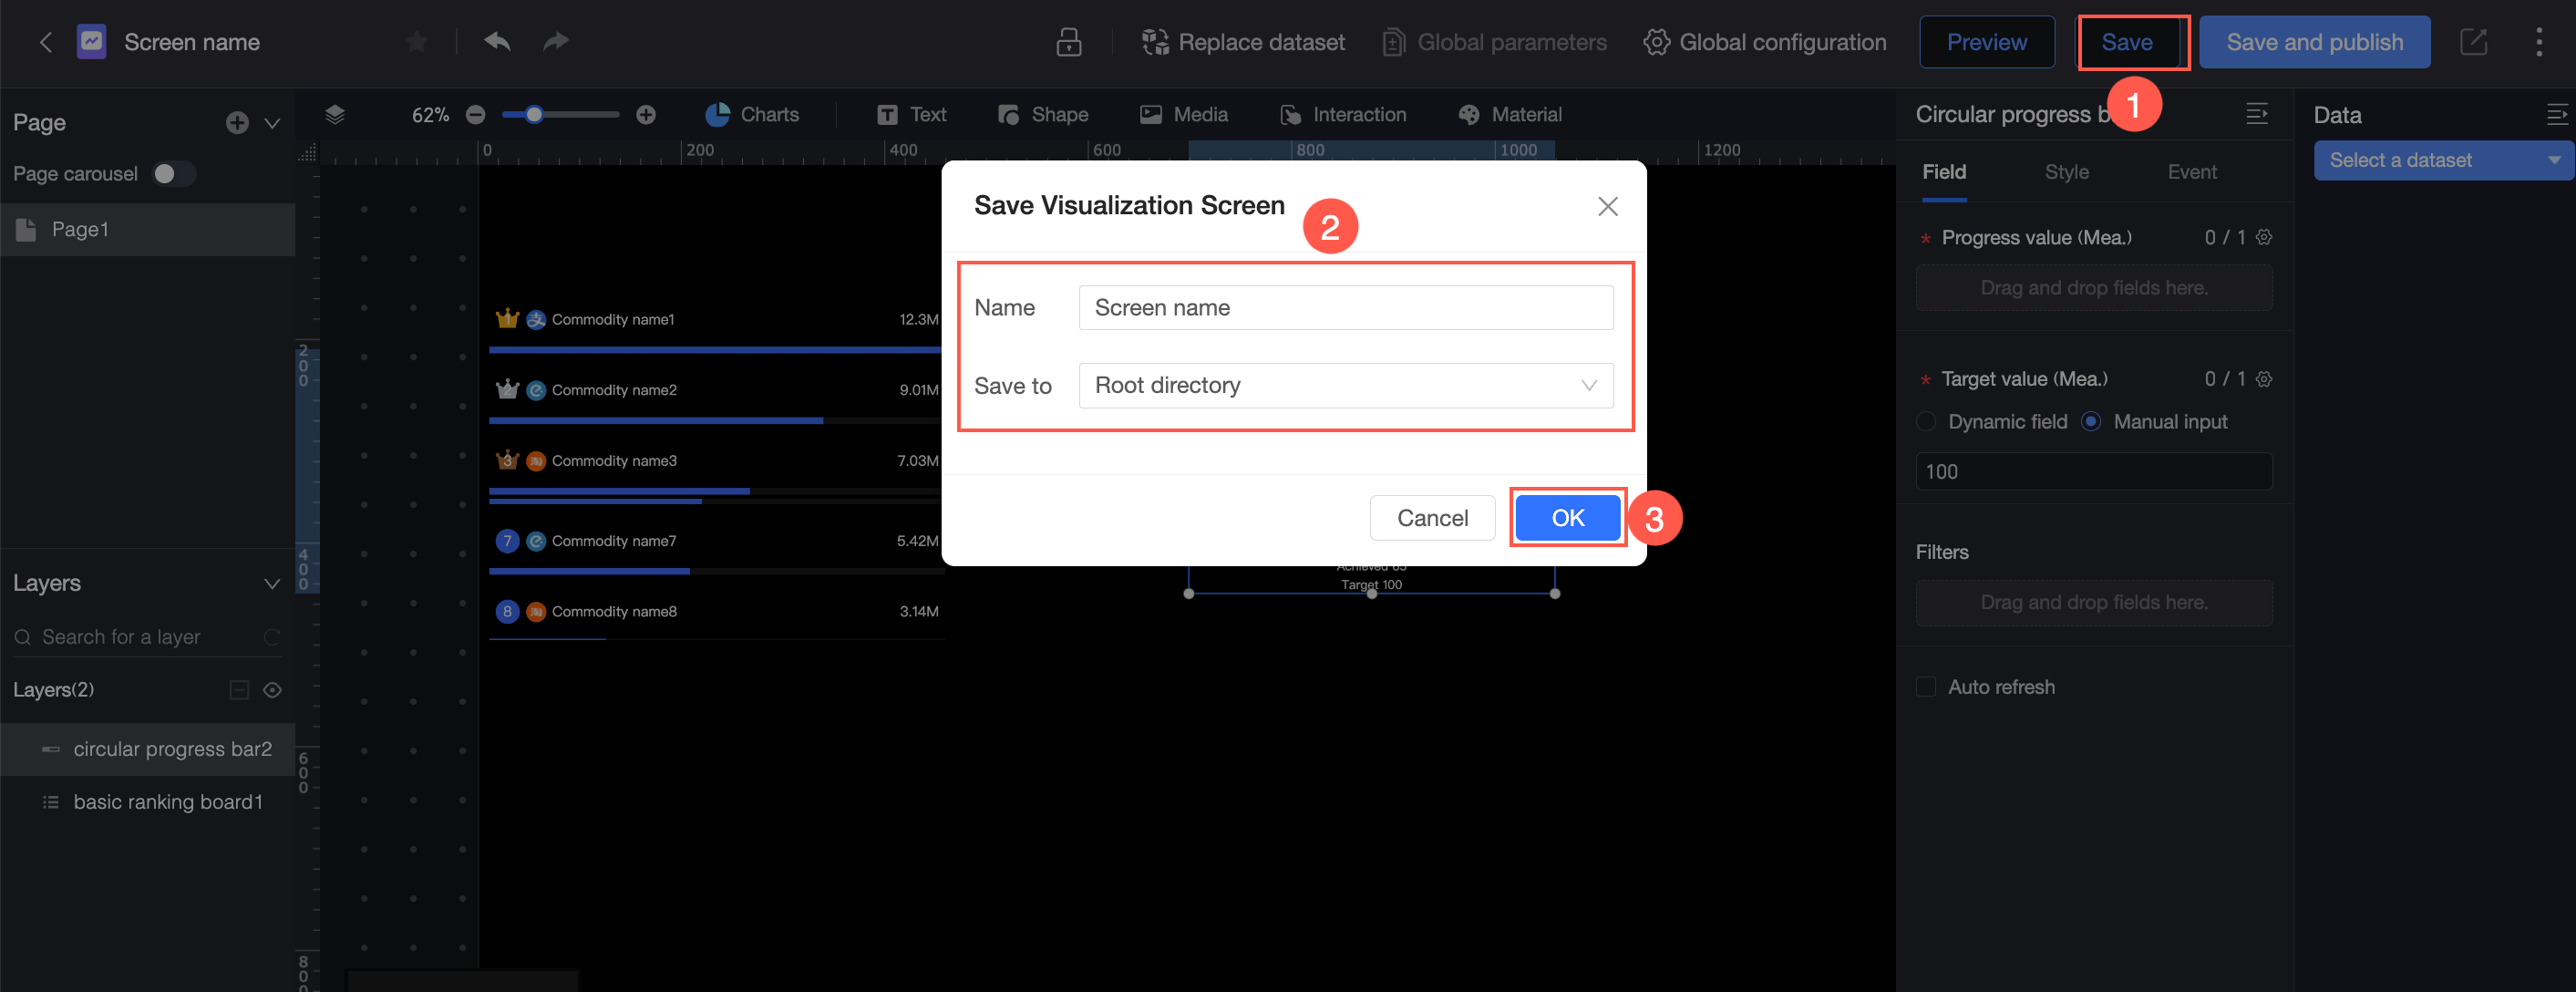Toggle visibility eye for all layers
2576x992 pixels.
coord(272,690)
